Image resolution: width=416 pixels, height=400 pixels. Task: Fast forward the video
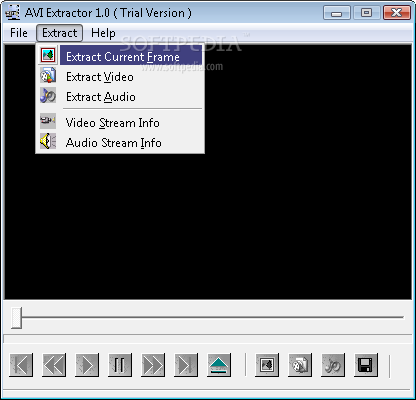153,365
